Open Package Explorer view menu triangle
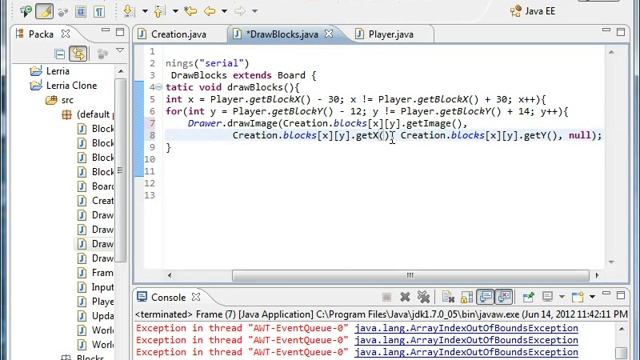The width and height of the screenshot is (640, 360). pos(120,50)
